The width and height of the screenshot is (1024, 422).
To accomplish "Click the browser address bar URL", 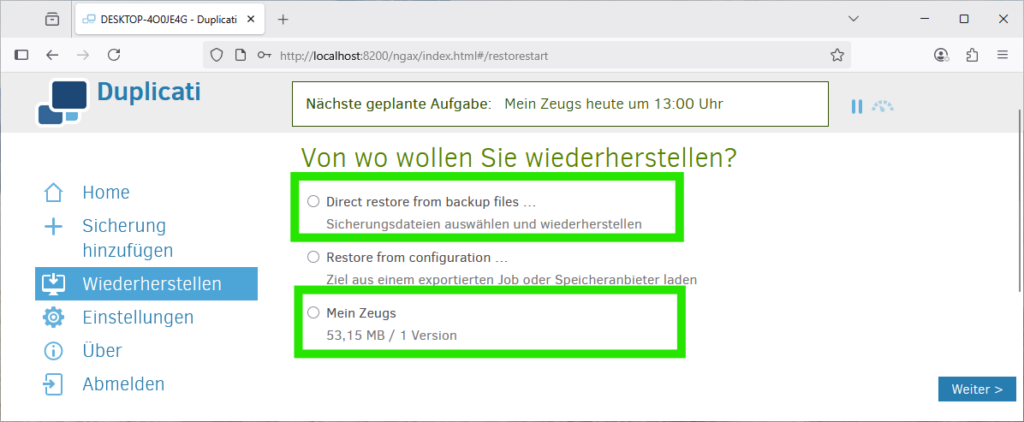I will [x=414, y=56].
